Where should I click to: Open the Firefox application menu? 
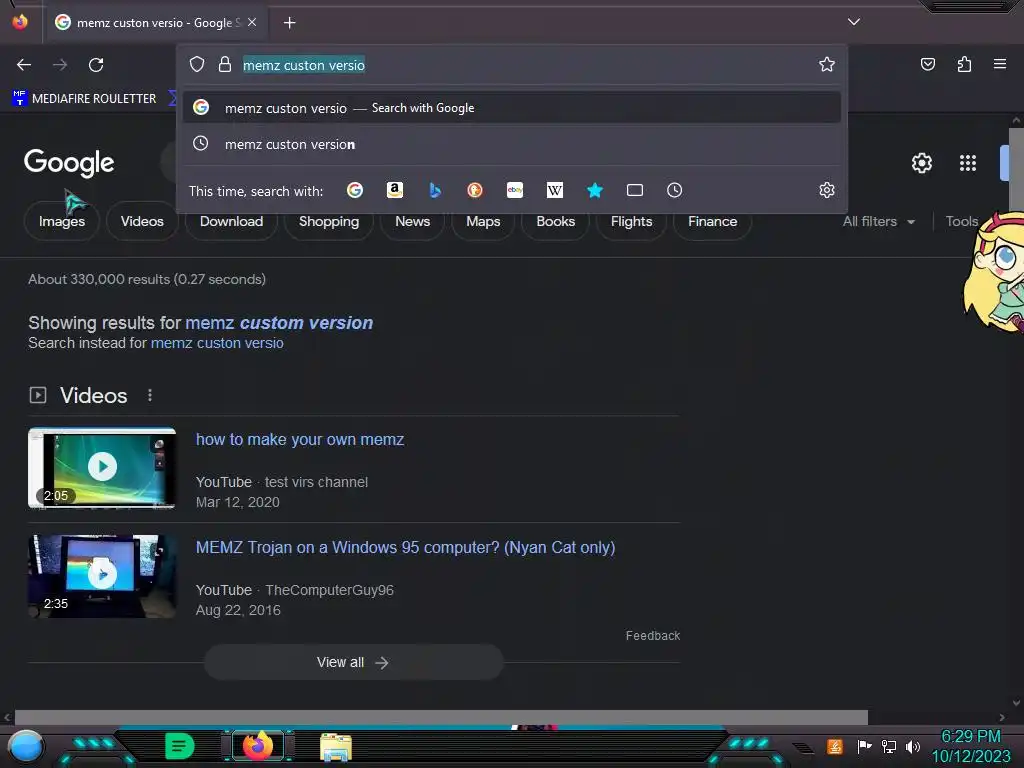(x=1000, y=64)
